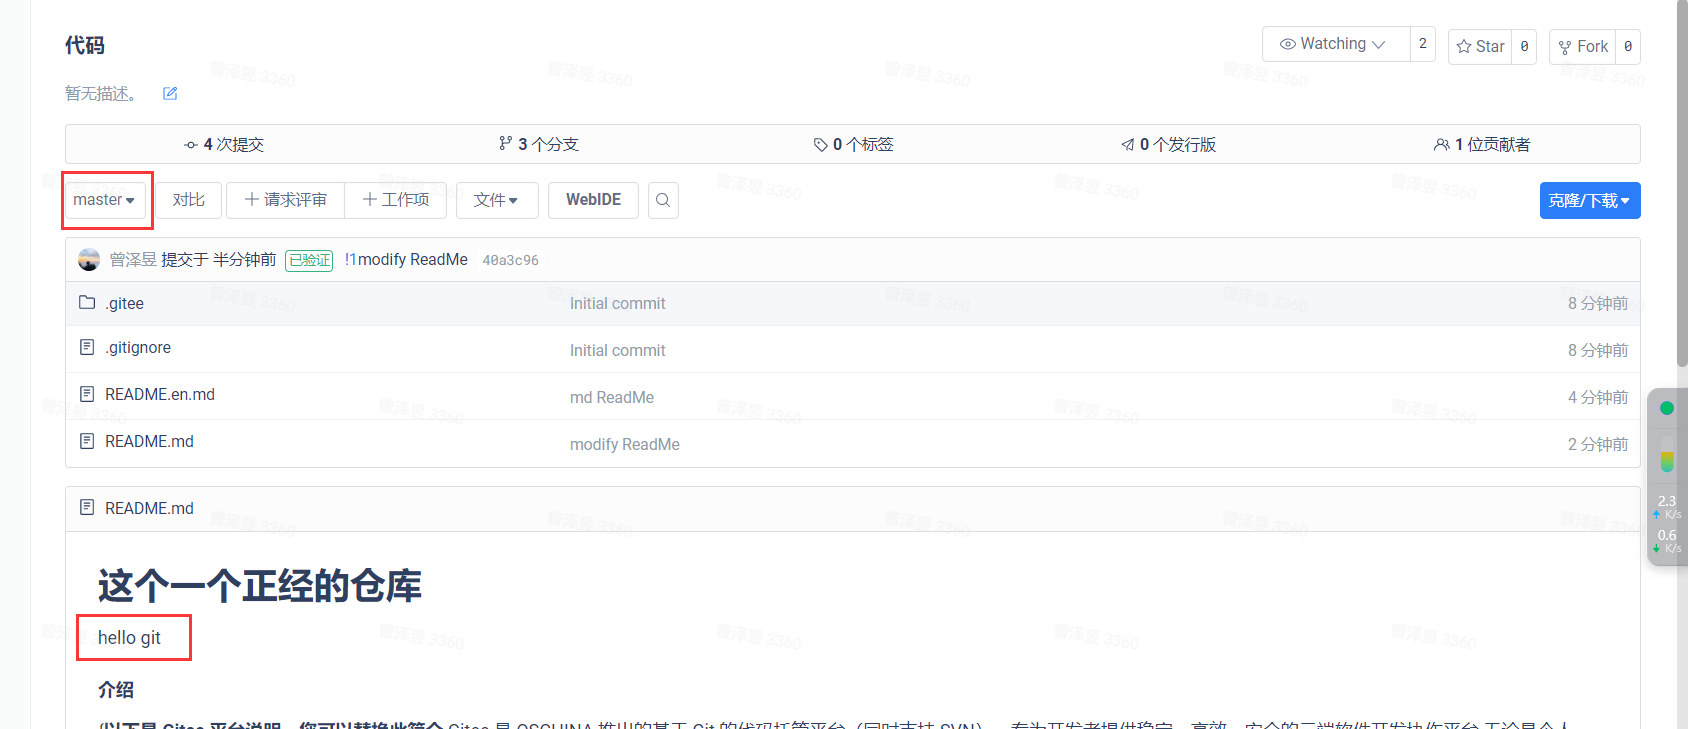The width and height of the screenshot is (1688, 729).
Task: Open the !1modify ReadMe commit message
Action: tap(406, 260)
